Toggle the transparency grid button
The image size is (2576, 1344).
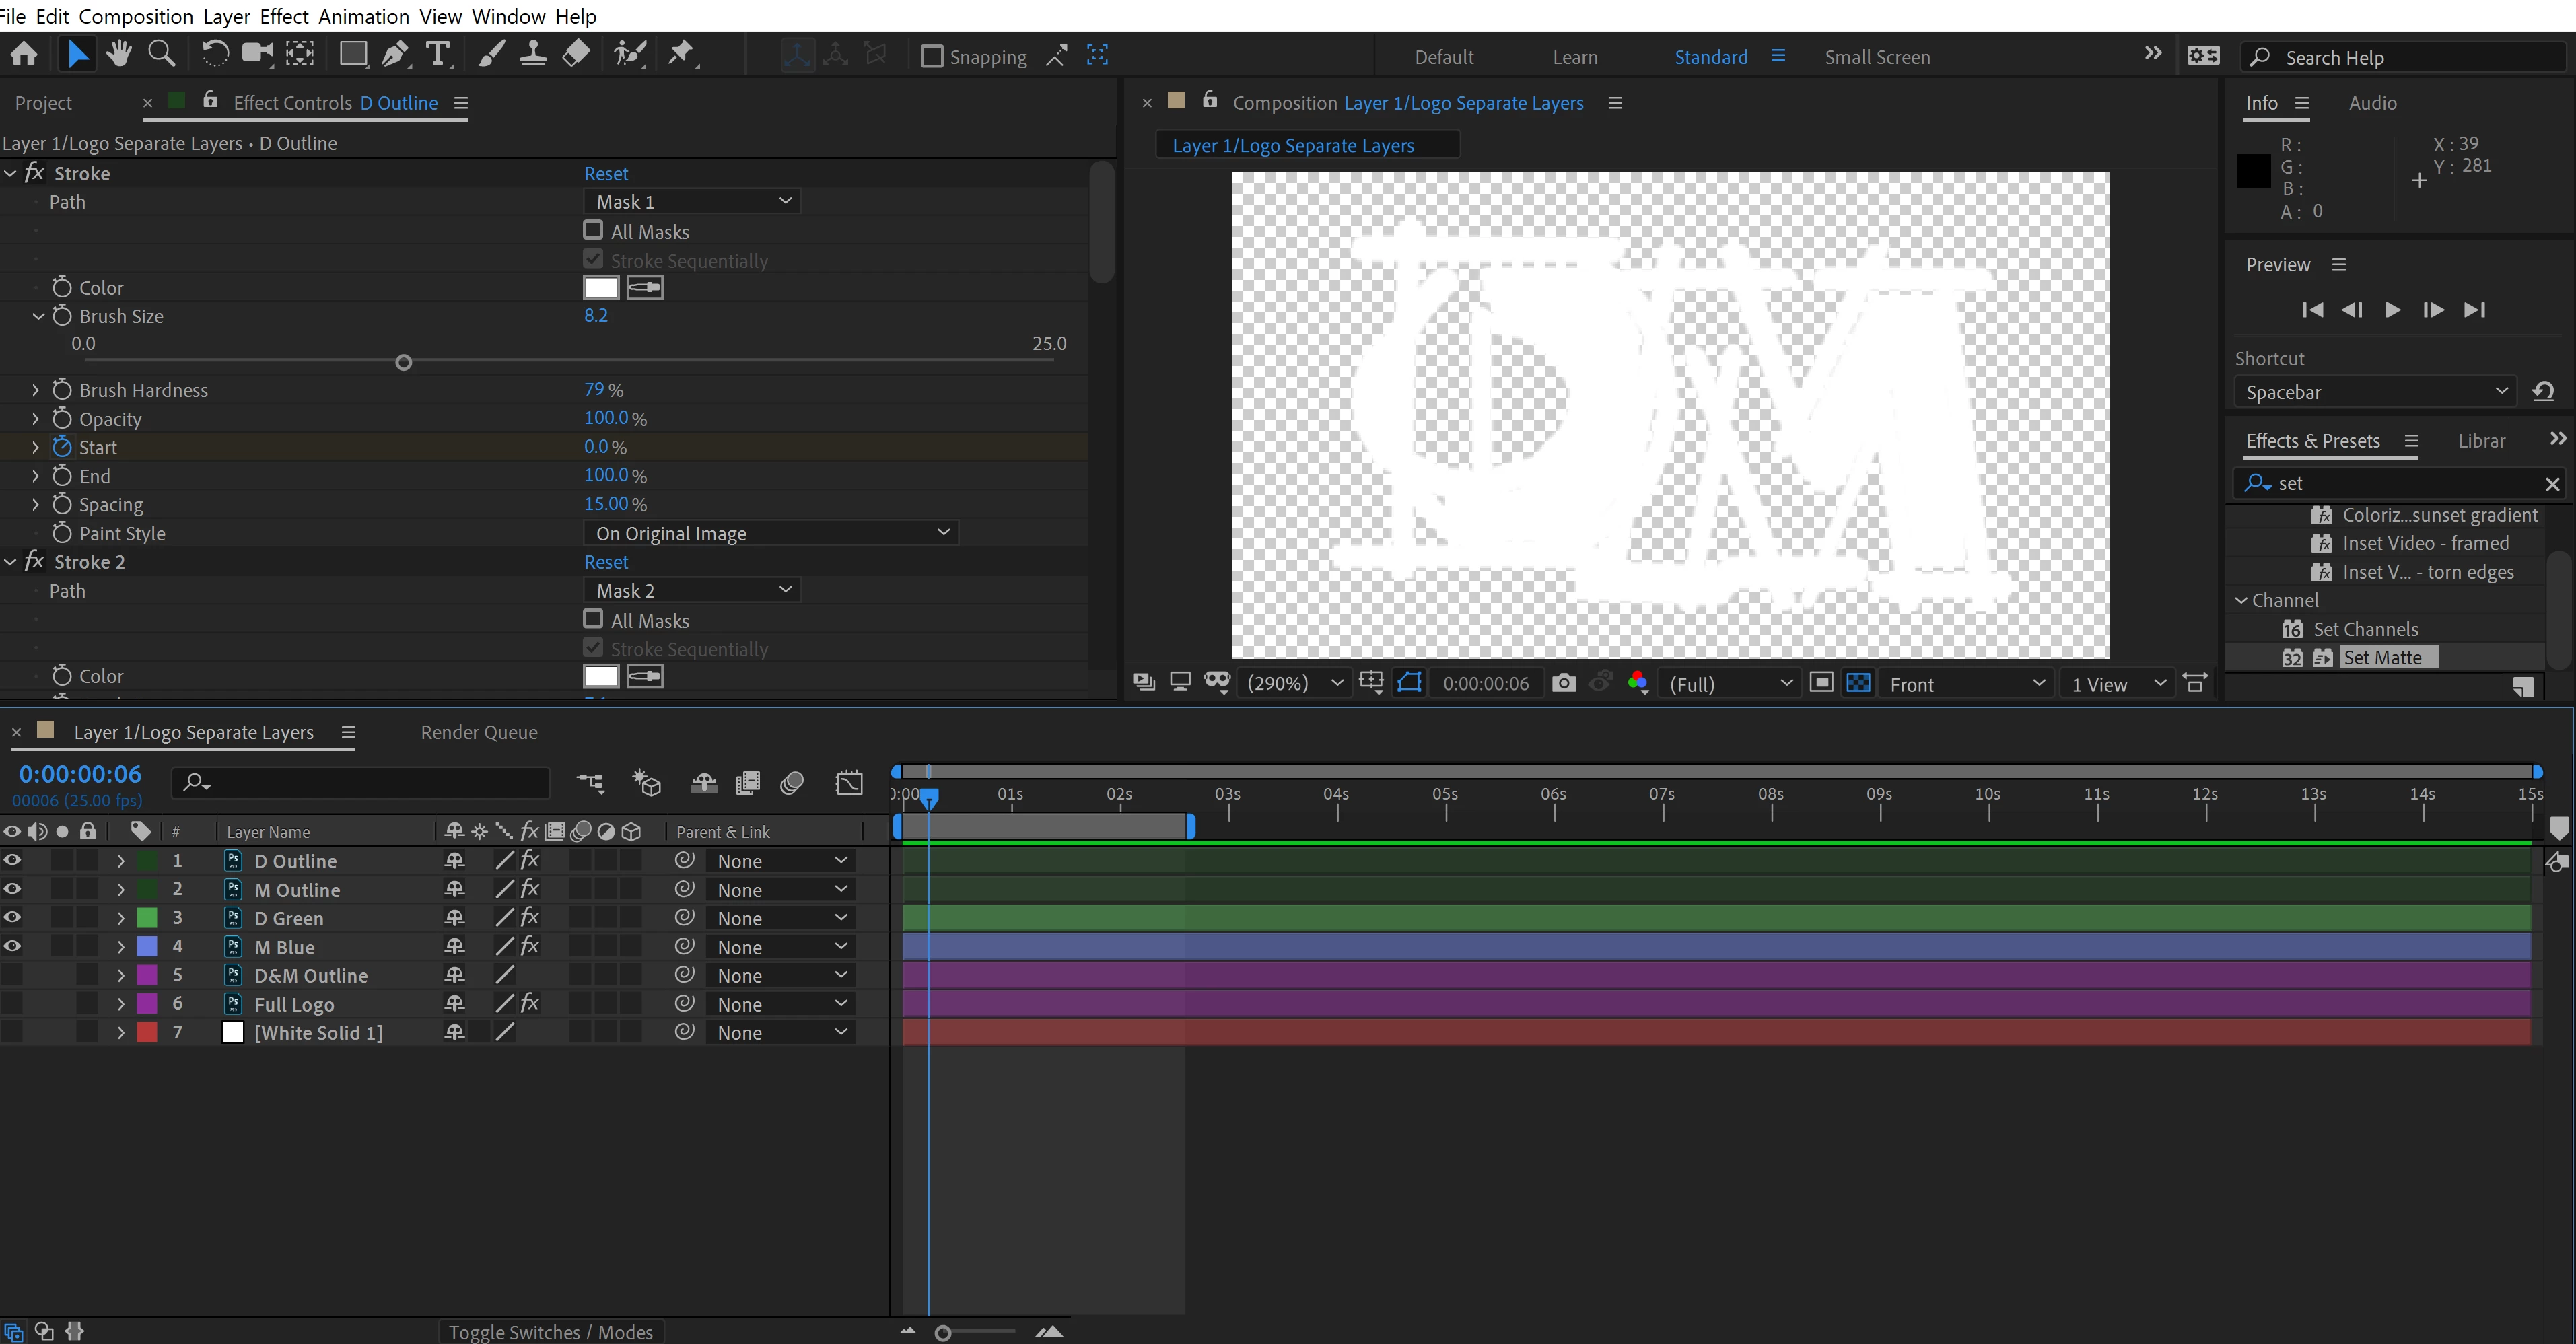tap(1858, 683)
